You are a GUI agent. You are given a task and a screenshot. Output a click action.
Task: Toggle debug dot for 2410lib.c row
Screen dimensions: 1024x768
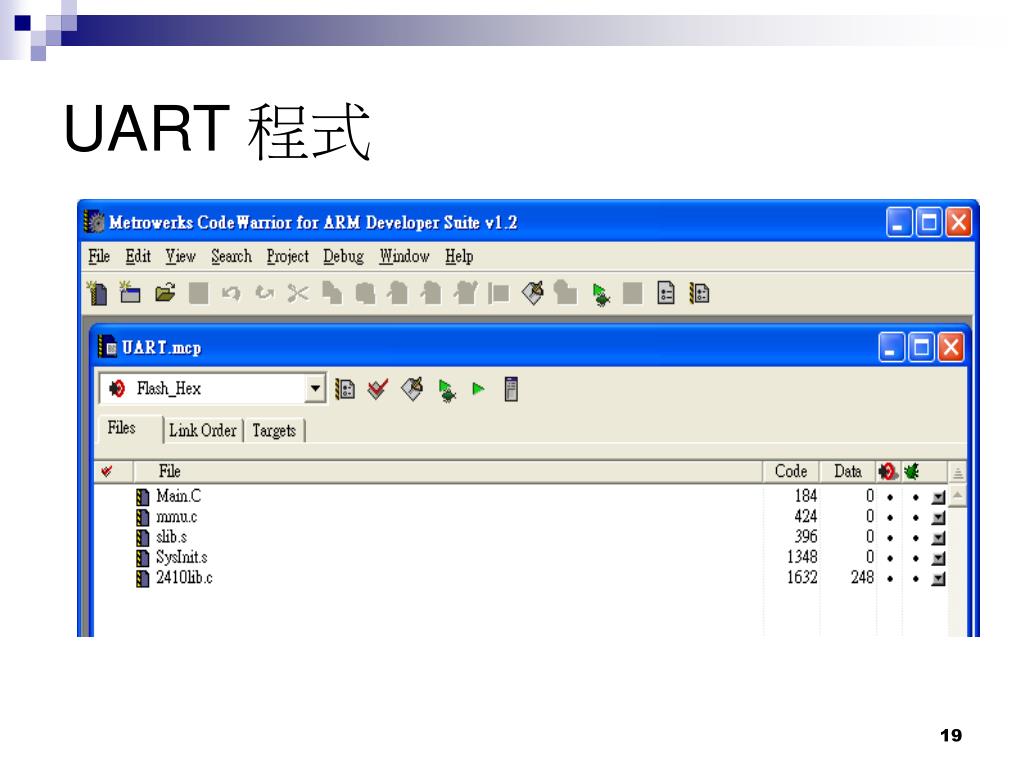pyautogui.click(x=916, y=579)
